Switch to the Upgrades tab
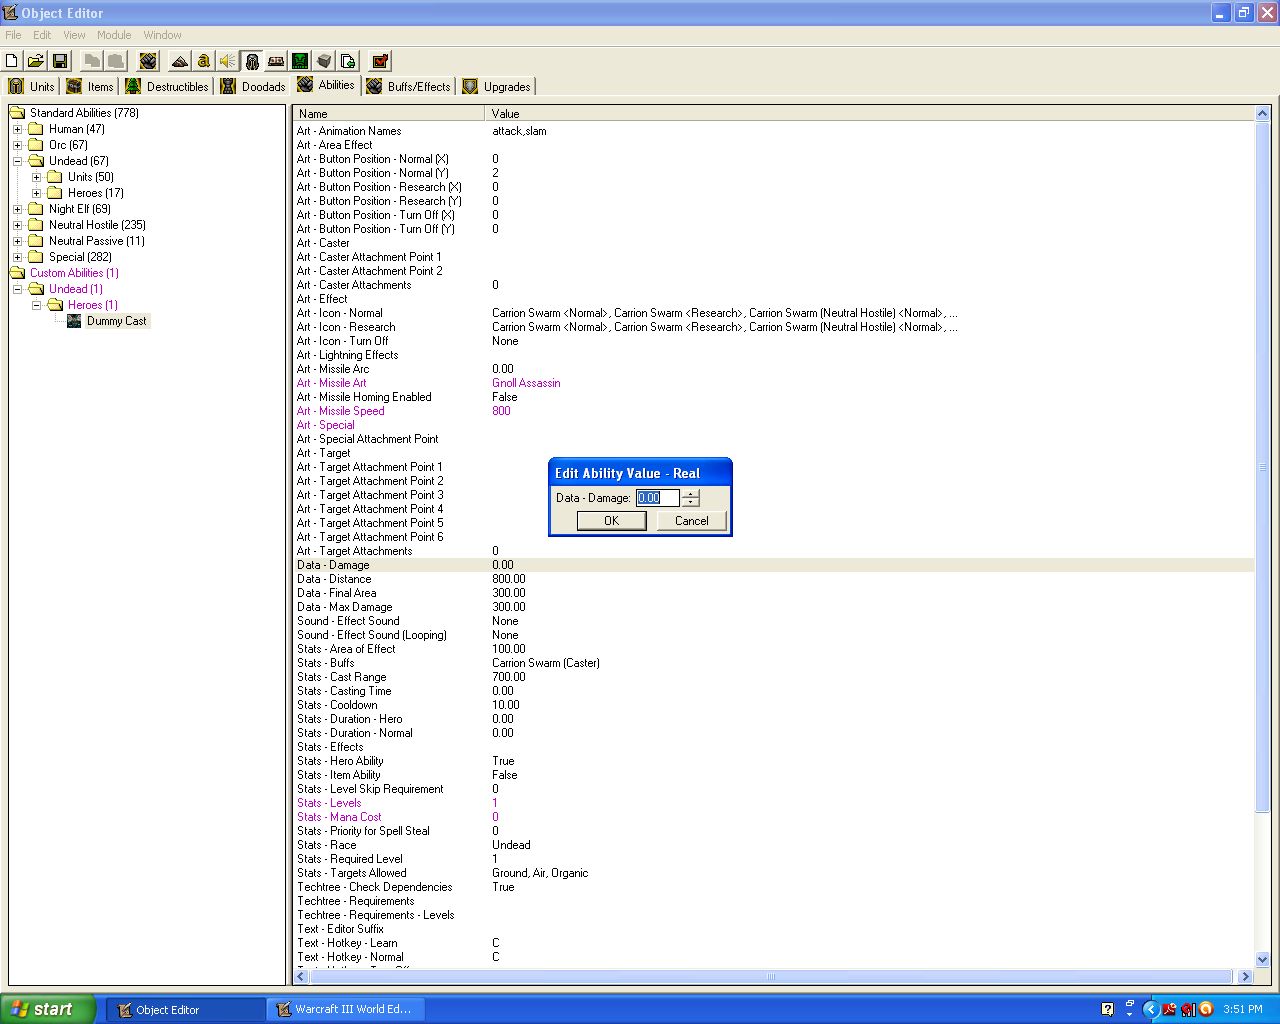Screen dimensions: 1280x1024 (497, 86)
